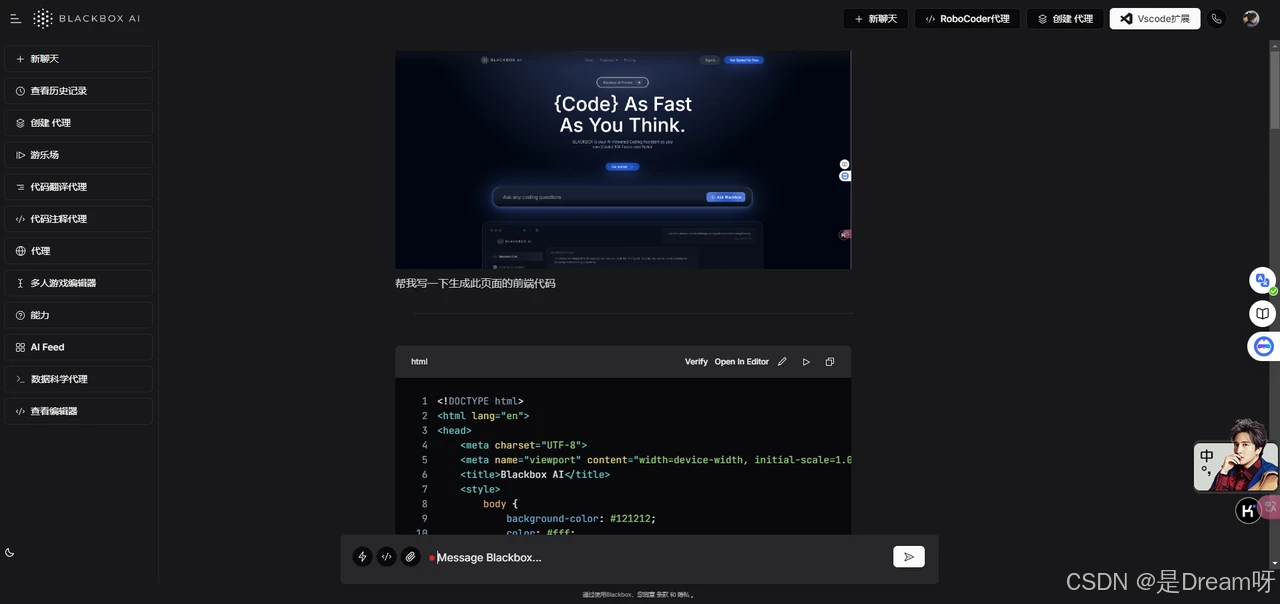Click Verify on the code block
1280x604 pixels.
[x=696, y=362]
